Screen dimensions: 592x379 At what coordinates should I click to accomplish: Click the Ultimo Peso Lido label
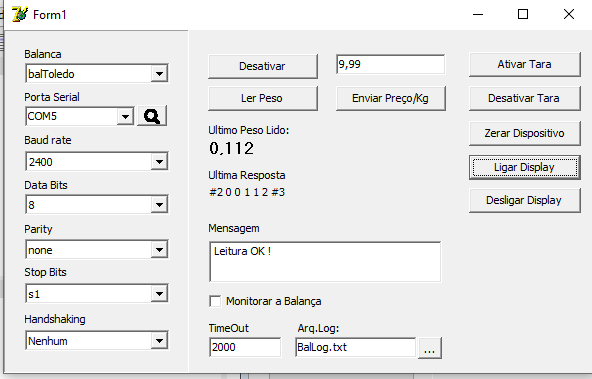[249, 131]
